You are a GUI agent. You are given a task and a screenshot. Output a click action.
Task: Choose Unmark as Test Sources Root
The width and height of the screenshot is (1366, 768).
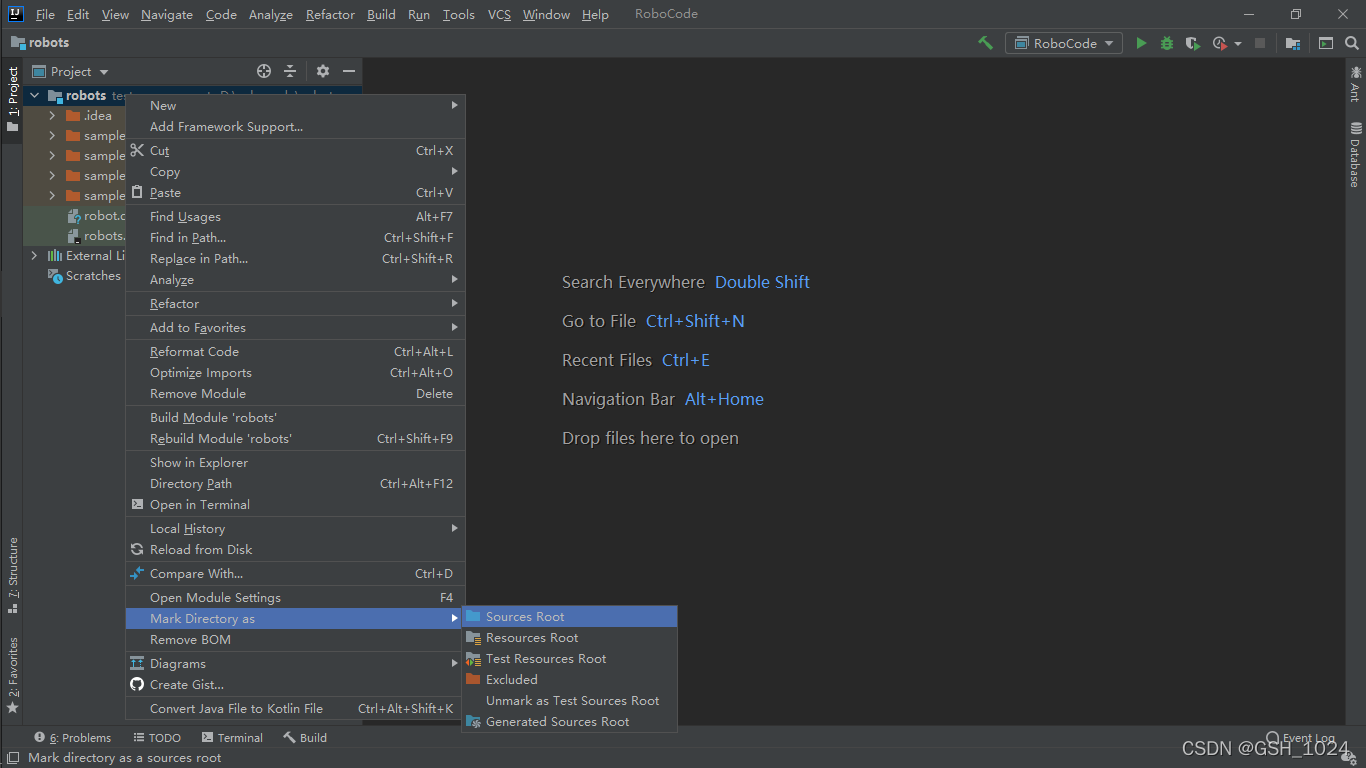coord(570,701)
